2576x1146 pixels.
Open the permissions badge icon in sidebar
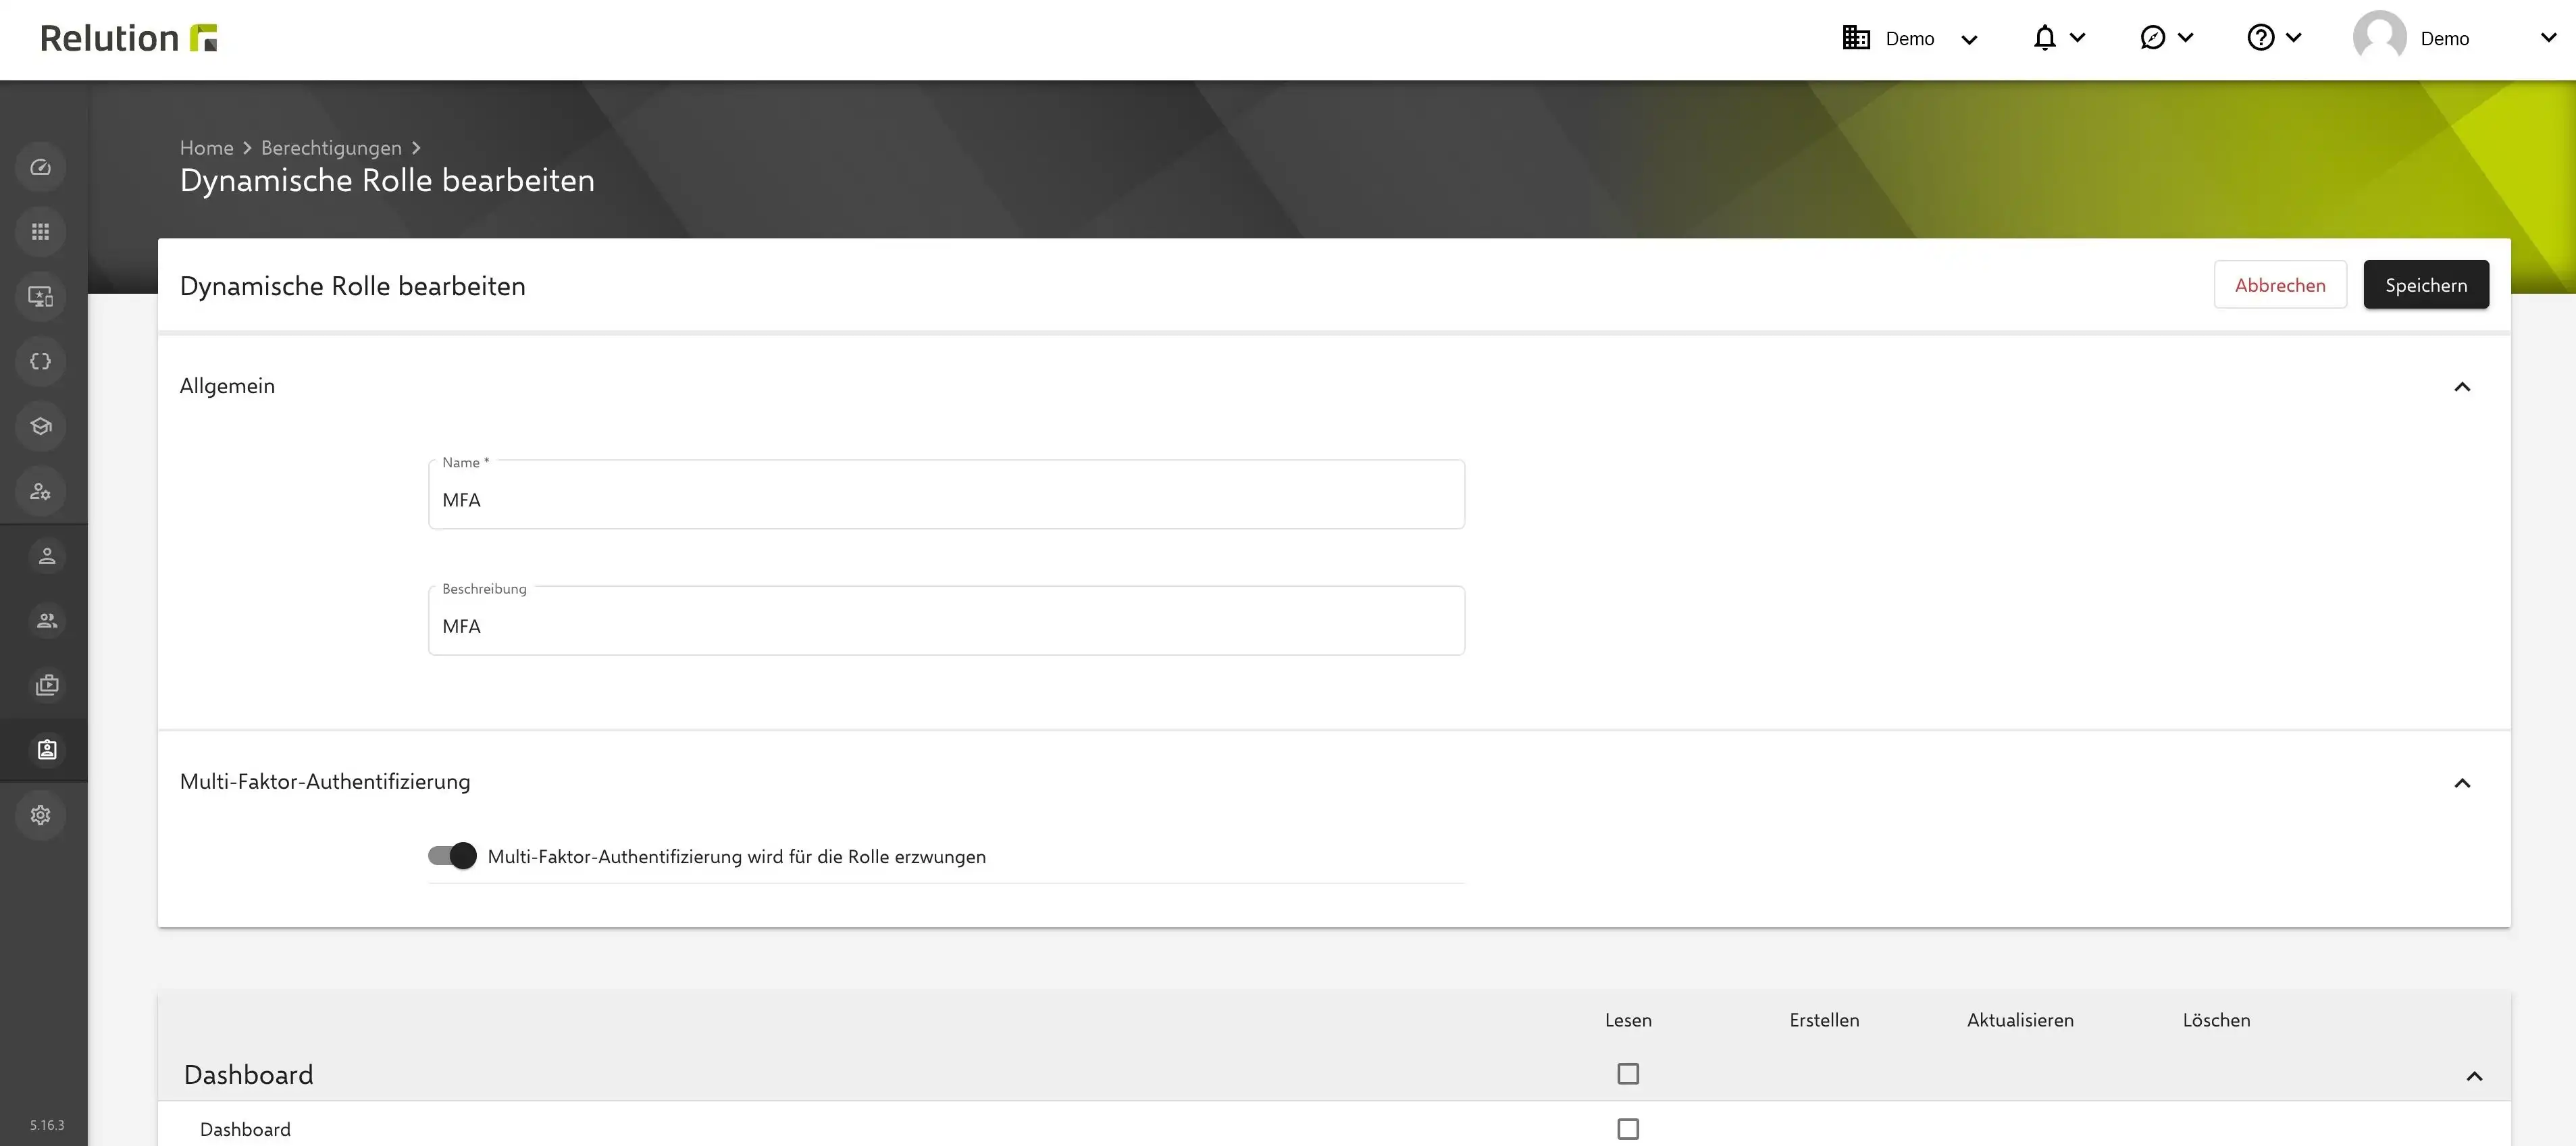tap(47, 750)
